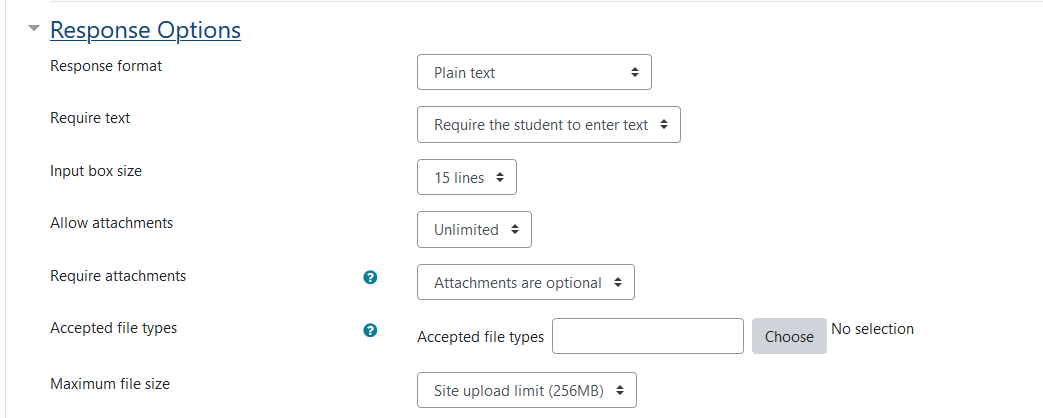Open the Require text dropdown
Image resolution: width=1043 pixels, height=418 pixels.
[549, 124]
